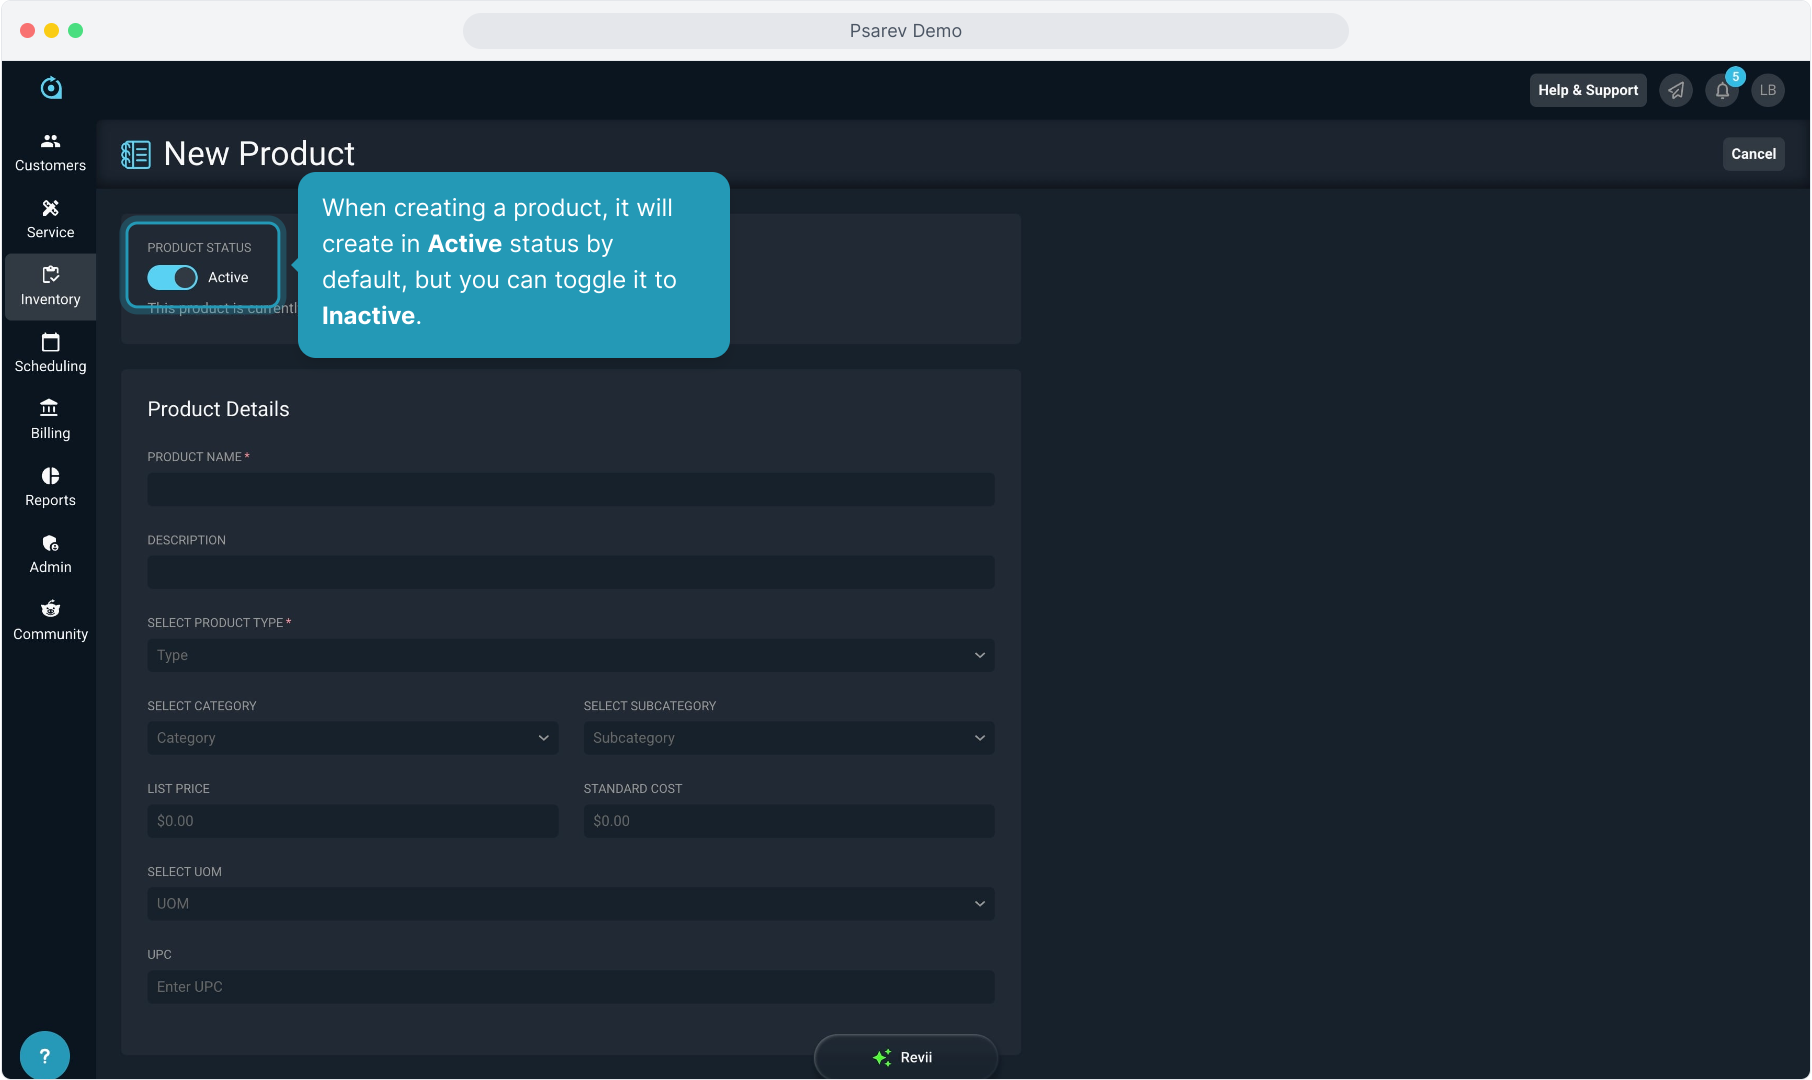Click into the Description field
Screen dimensions: 1812x1080
click(x=571, y=572)
